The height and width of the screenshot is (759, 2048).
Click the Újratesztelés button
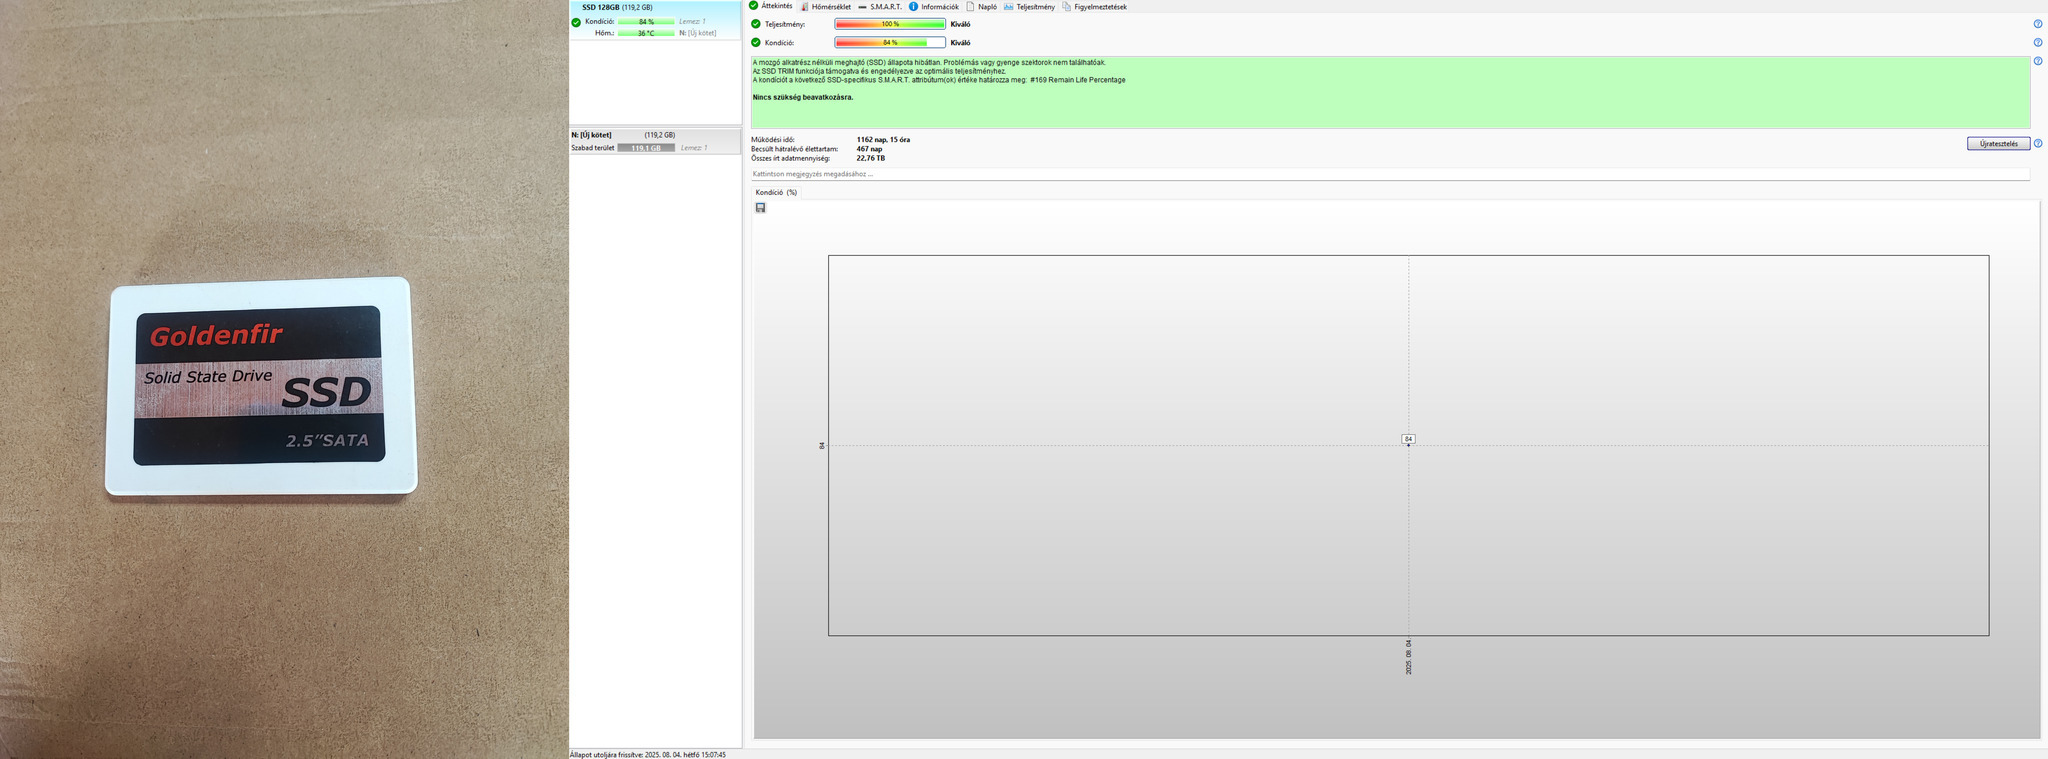click(x=1998, y=144)
